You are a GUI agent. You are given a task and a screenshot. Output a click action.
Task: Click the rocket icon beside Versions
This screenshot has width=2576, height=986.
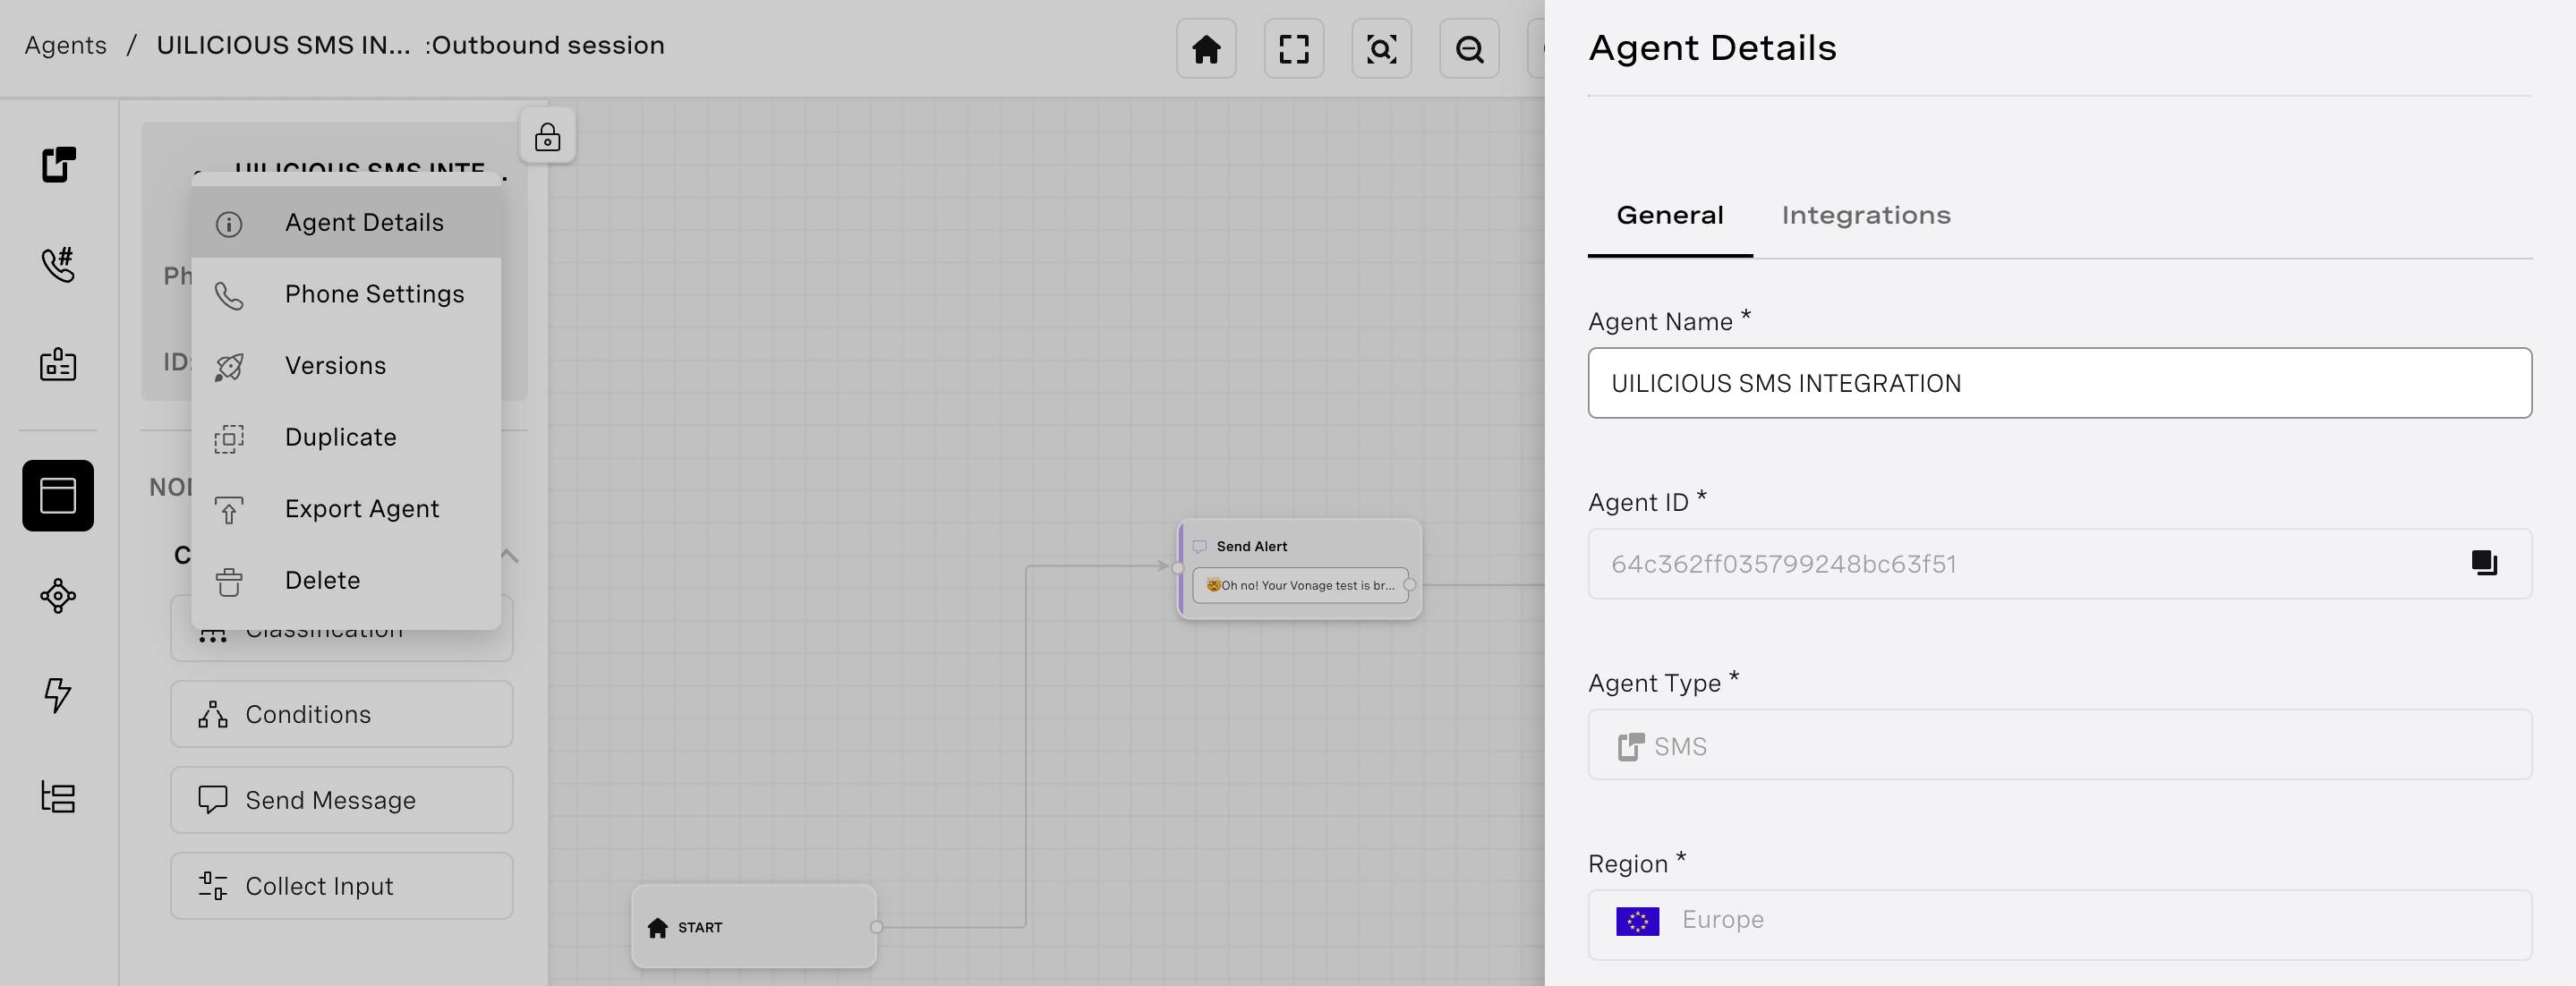point(229,367)
